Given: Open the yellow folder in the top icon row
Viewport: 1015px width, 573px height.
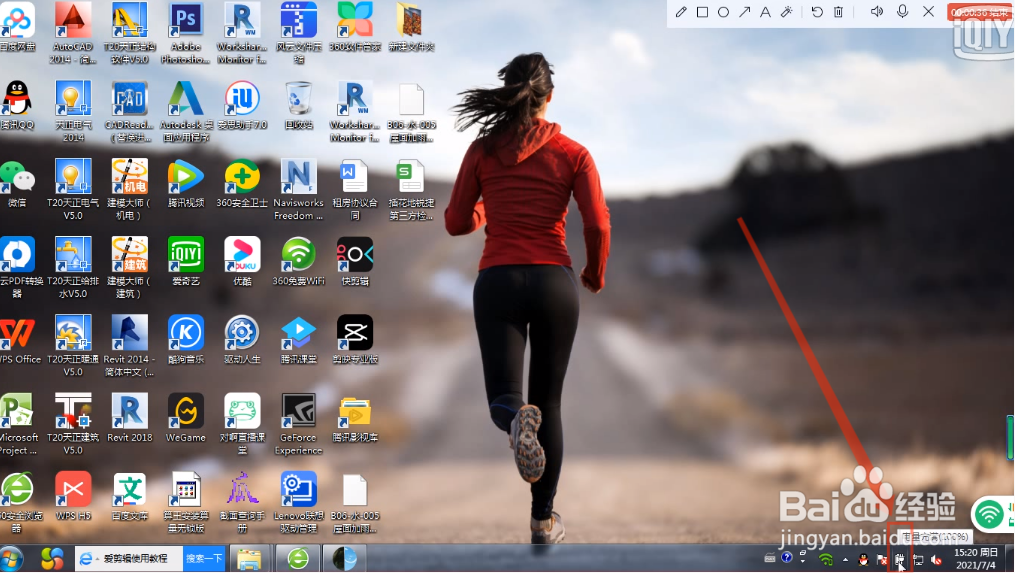Looking at the screenshot, I should coord(411,26).
